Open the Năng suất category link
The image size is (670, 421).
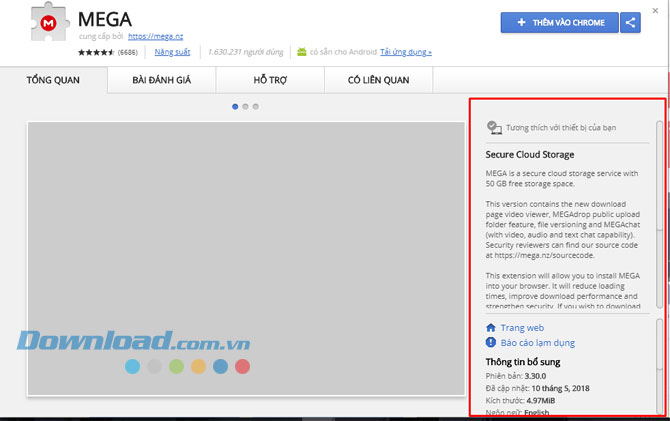172,52
